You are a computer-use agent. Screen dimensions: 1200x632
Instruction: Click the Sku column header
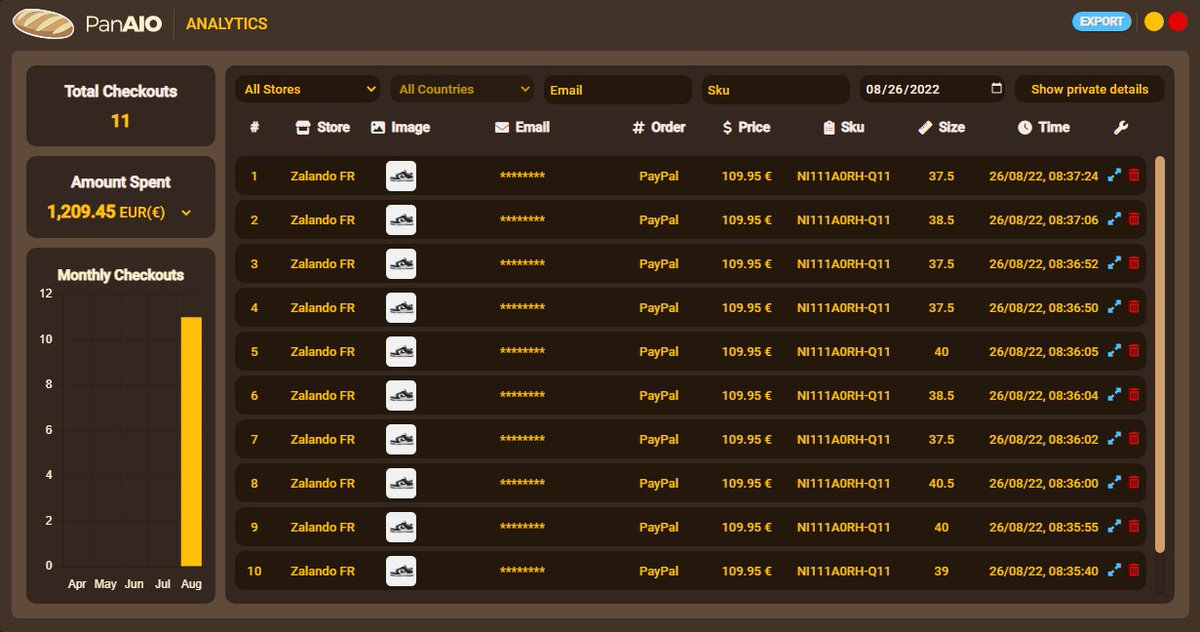[843, 127]
